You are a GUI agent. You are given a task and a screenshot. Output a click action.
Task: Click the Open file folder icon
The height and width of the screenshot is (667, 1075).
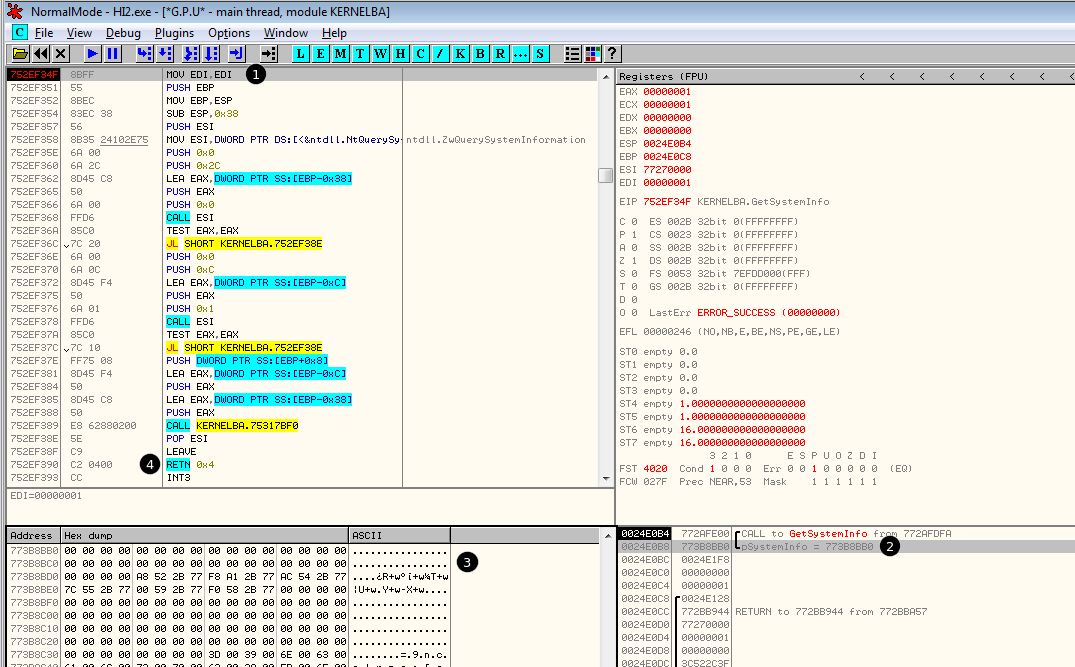pyautogui.click(x=20, y=53)
